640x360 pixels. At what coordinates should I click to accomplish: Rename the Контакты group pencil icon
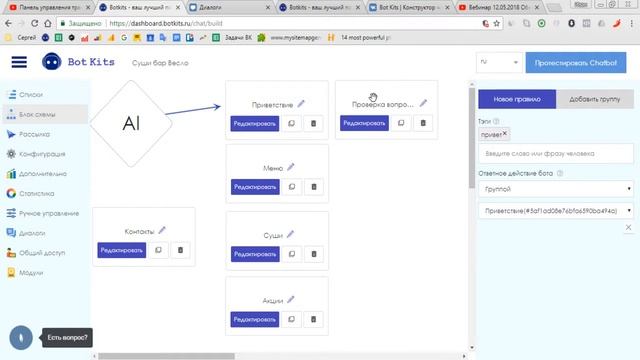pos(162,230)
